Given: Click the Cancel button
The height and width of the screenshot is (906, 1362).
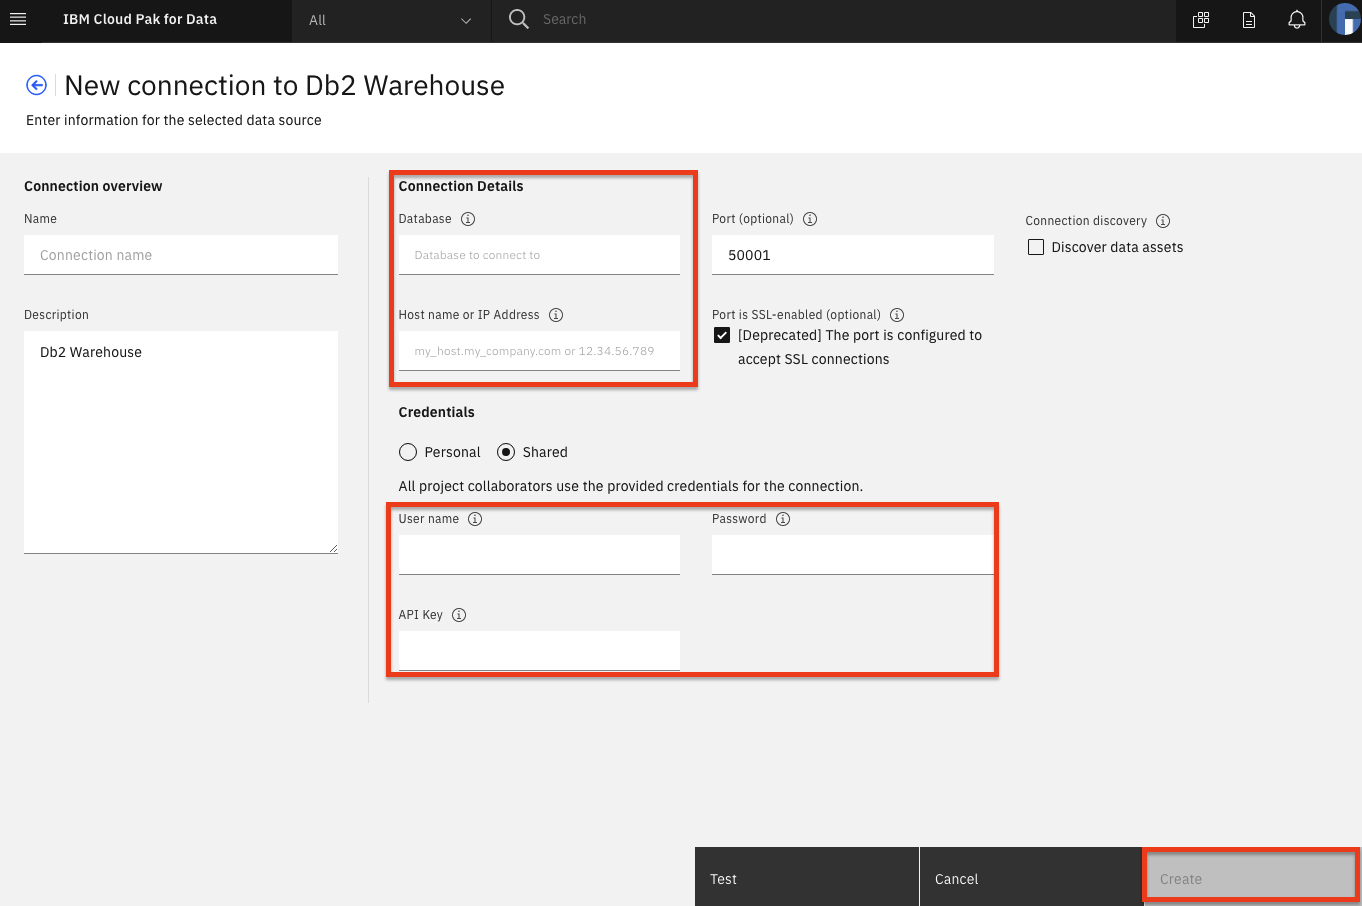Looking at the screenshot, I should pos(1030,877).
